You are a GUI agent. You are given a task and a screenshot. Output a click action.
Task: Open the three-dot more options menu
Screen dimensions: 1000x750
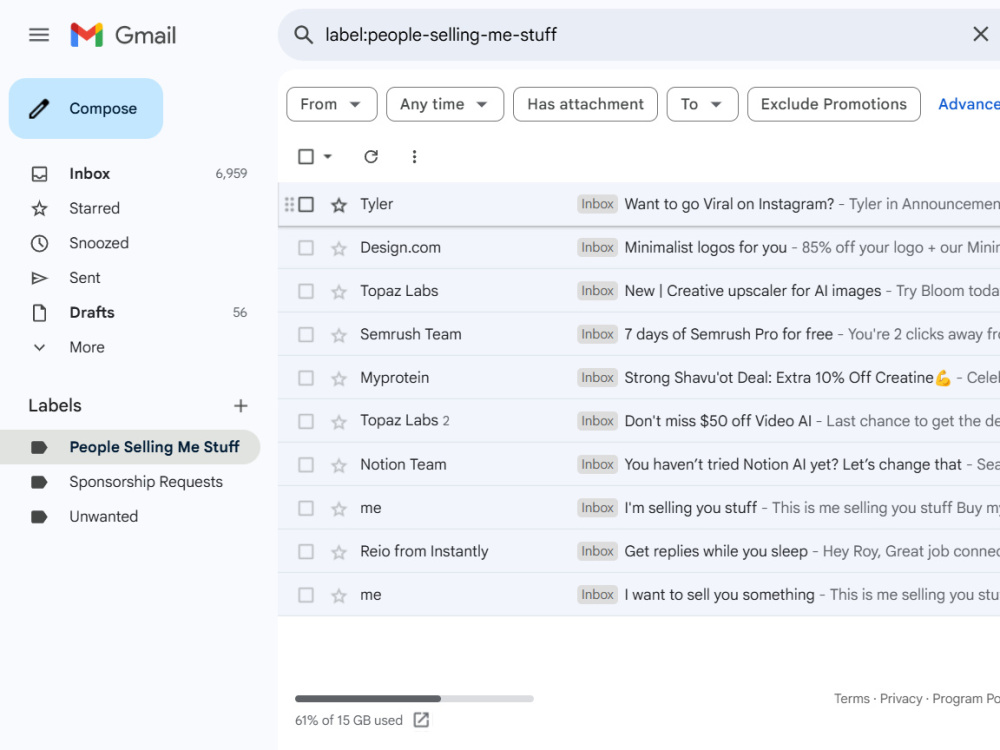[415, 157]
